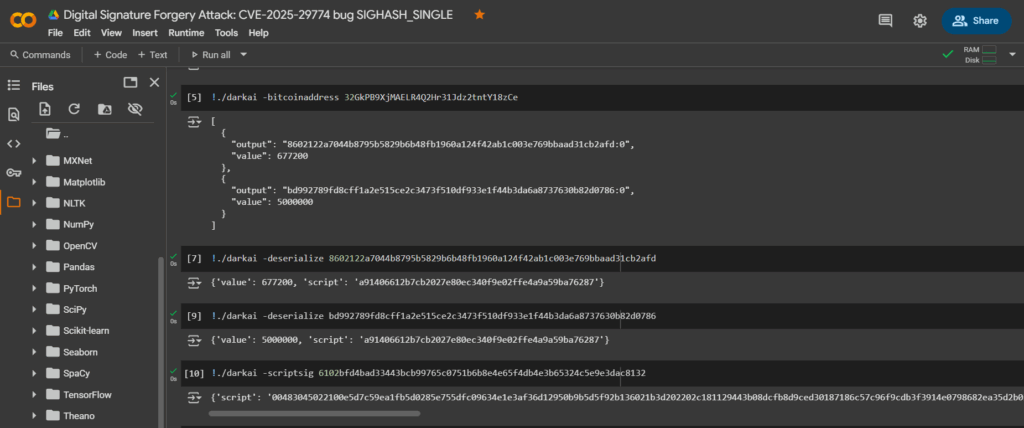Refresh the Files panel listing
Viewport: 1024px width, 428px height.
pos(73,109)
